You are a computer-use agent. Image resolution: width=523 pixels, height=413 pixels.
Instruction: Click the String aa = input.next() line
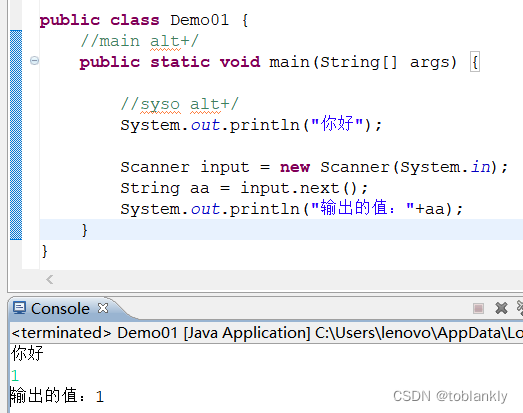coord(244,188)
